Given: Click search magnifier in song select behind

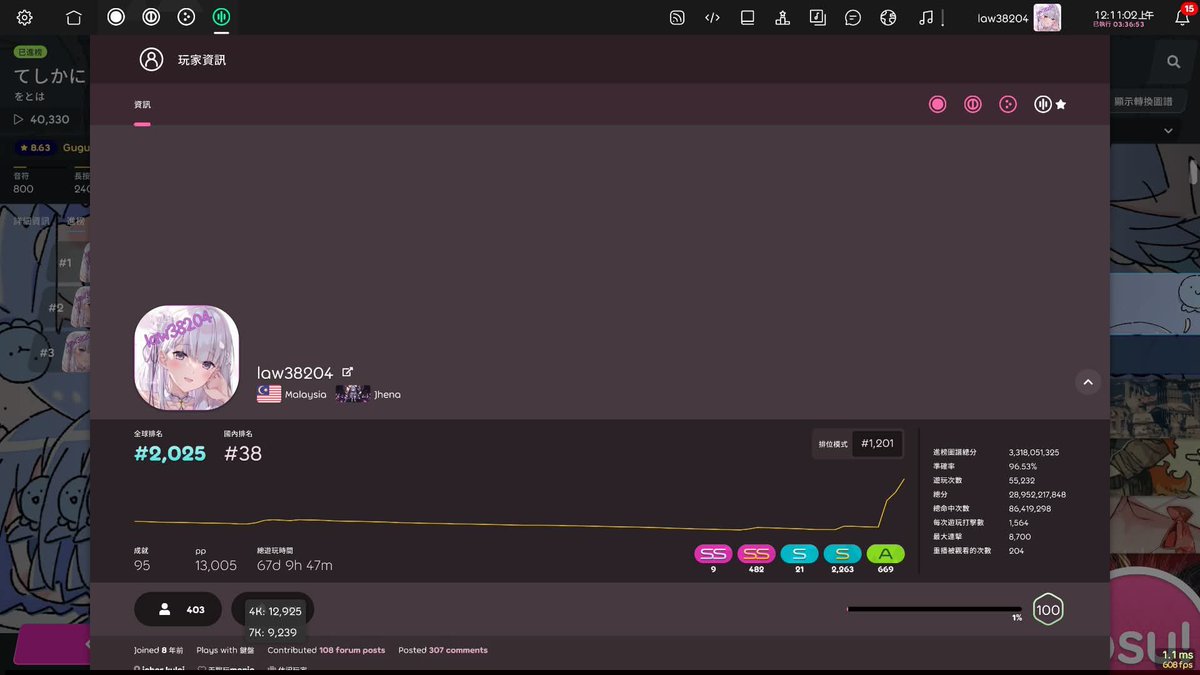Looking at the screenshot, I should click(x=1173, y=62).
